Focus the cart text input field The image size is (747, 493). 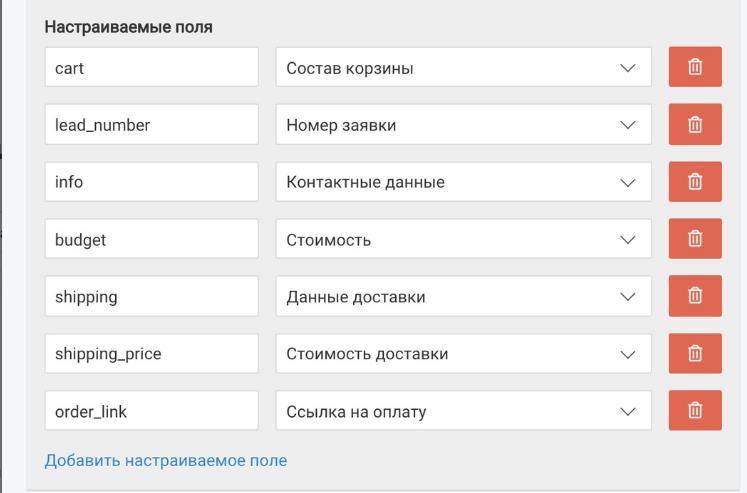151,67
